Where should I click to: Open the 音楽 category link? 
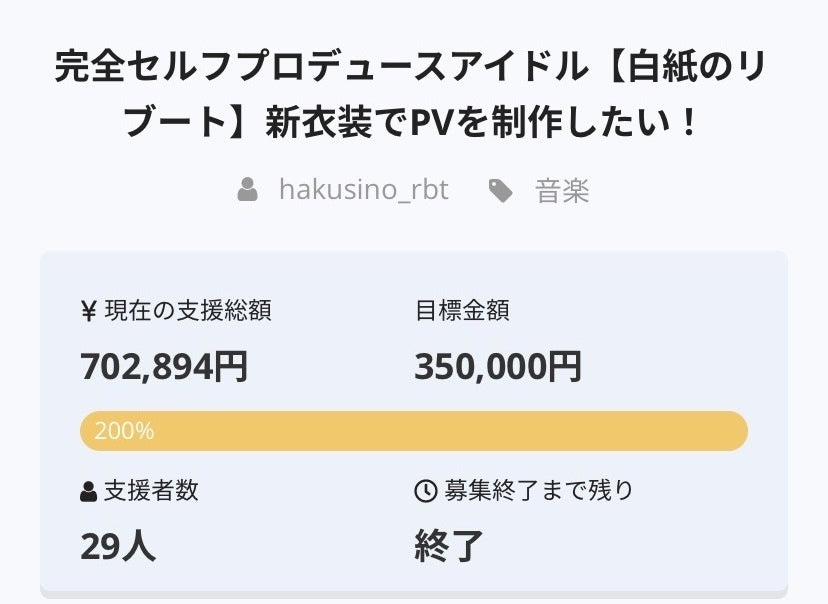pos(562,190)
